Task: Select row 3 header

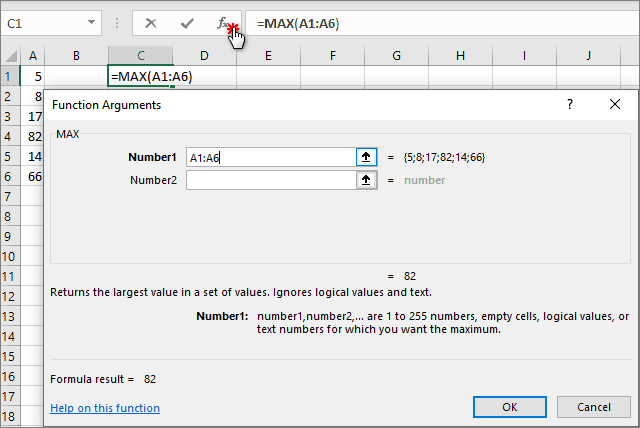Action: coord(10,116)
